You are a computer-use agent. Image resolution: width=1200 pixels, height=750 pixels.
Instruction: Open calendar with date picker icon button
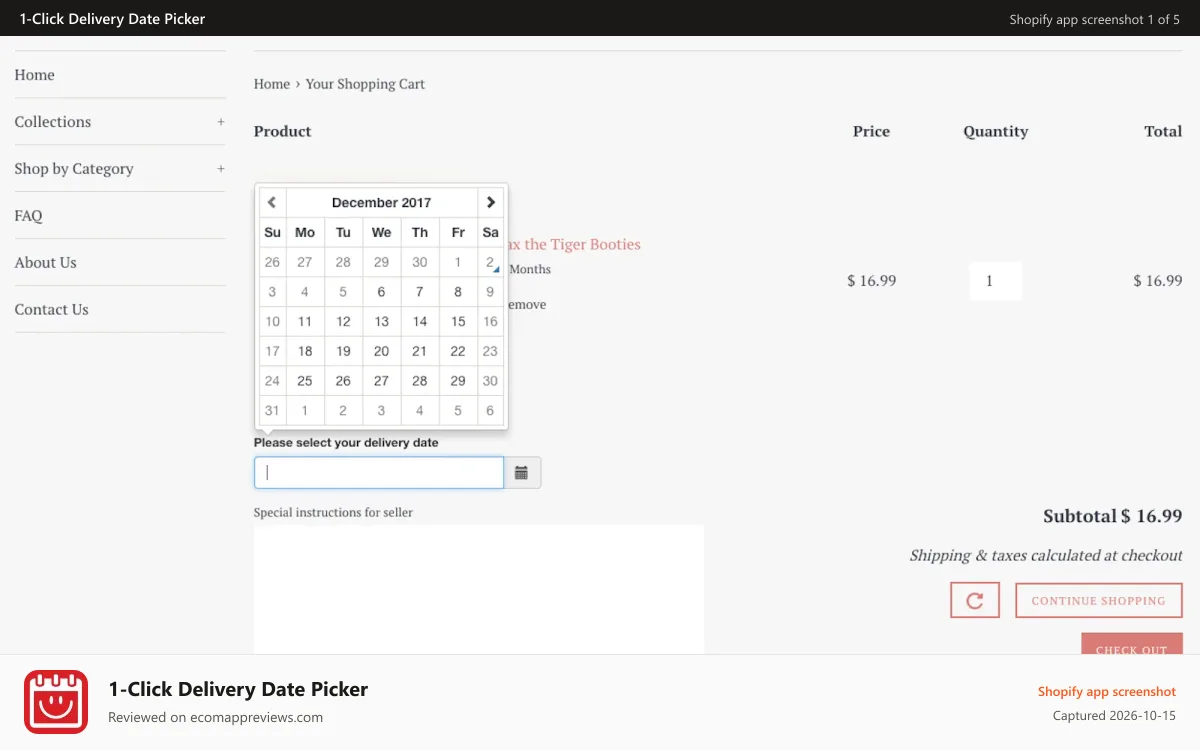point(522,473)
